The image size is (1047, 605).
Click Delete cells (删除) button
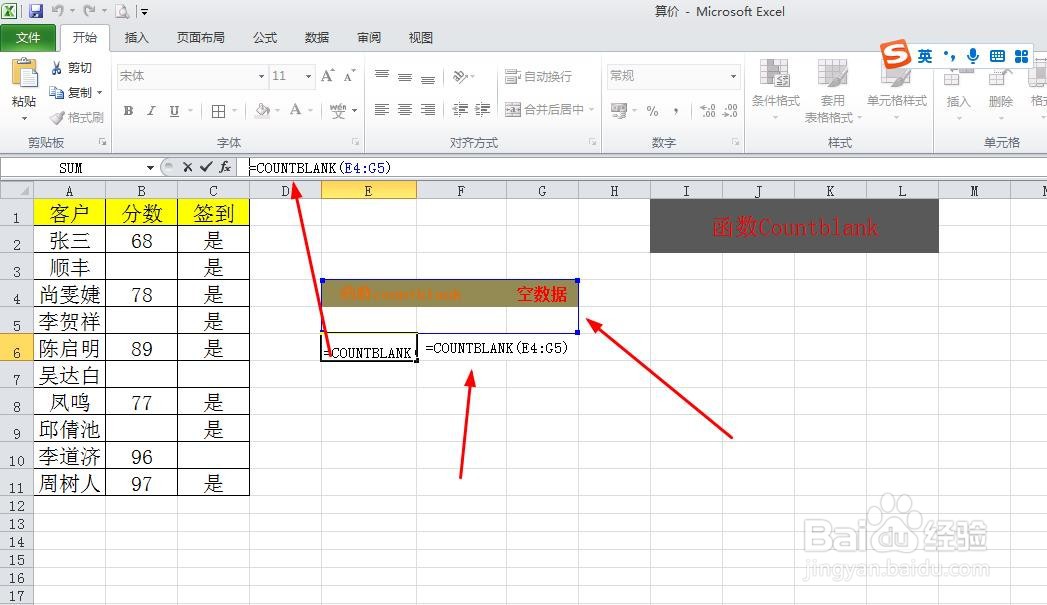tap(1001, 89)
